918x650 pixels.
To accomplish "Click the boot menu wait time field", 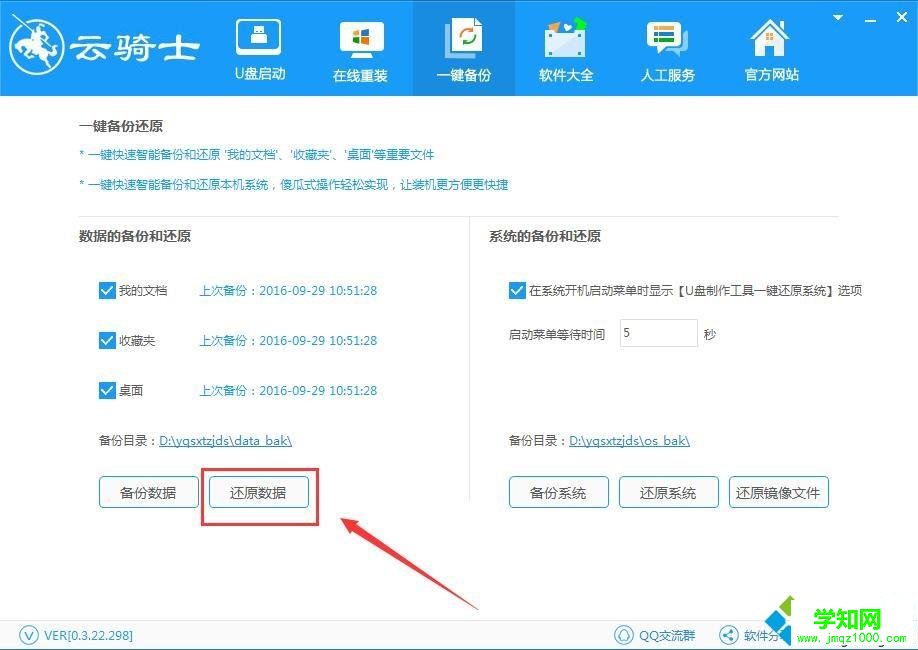I will 657,333.
